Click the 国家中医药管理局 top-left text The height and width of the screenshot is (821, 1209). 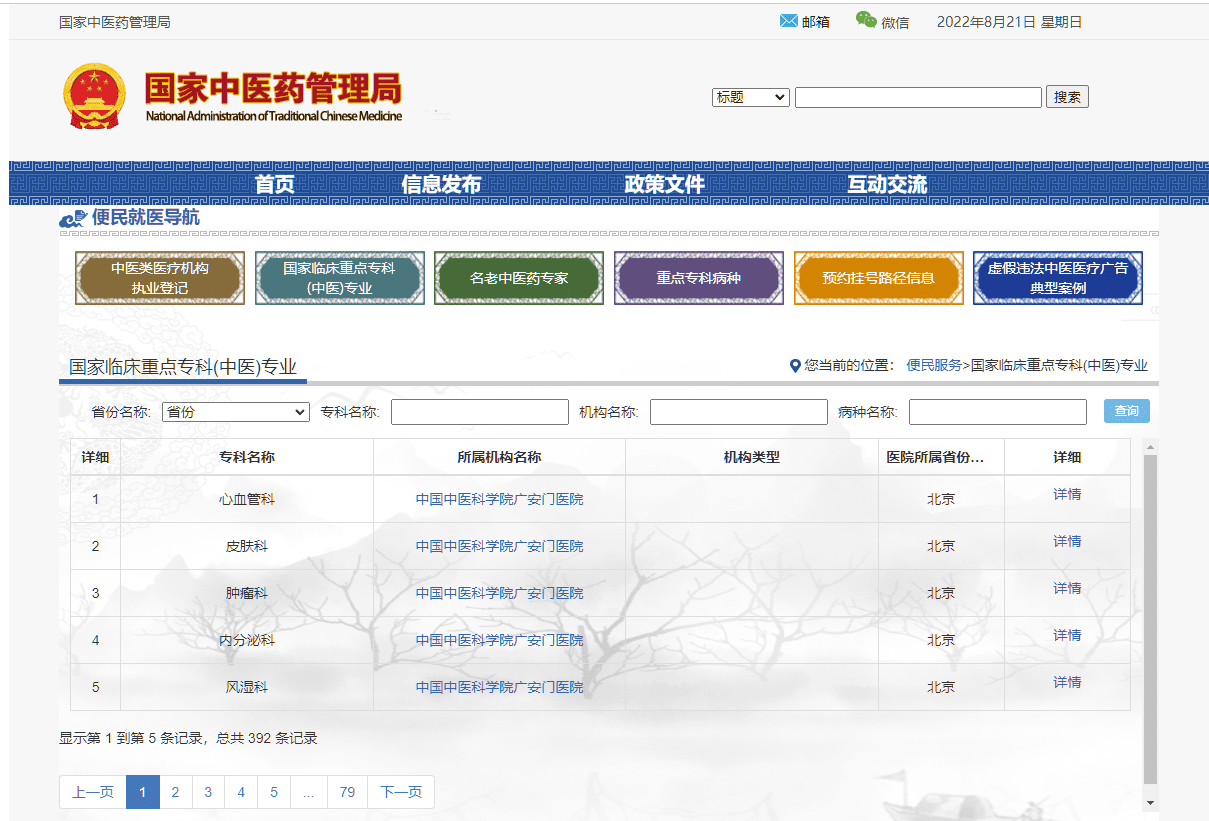[115, 21]
